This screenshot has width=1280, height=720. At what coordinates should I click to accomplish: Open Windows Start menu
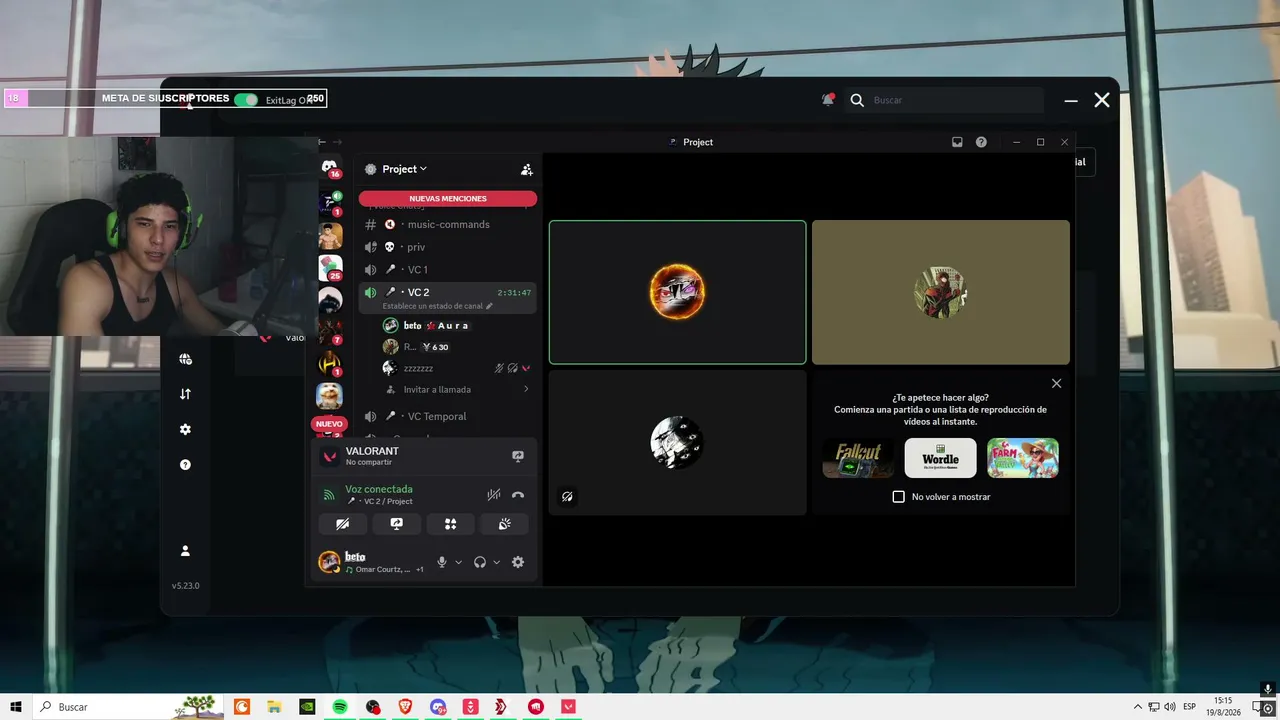pyautogui.click(x=16, y=707)
